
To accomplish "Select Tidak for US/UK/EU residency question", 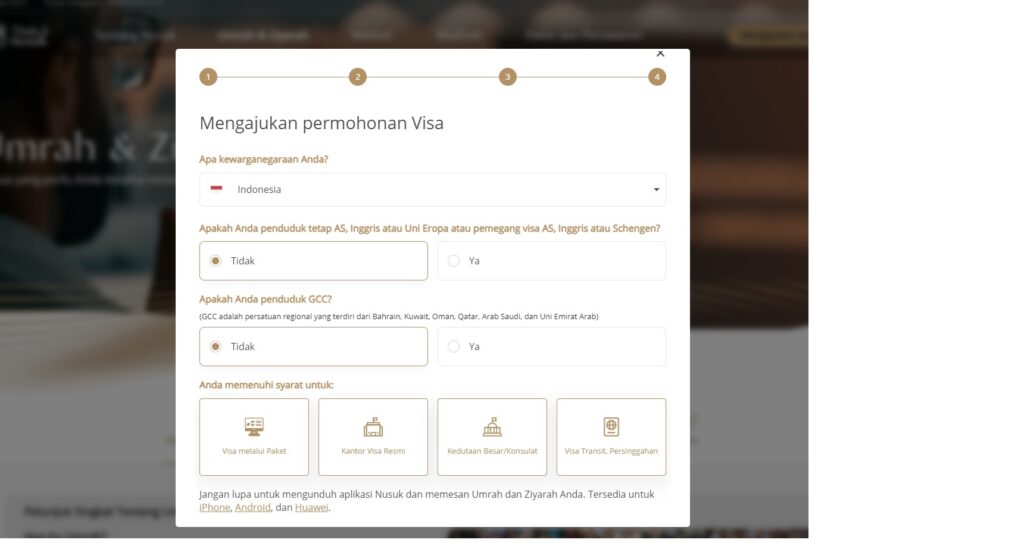I will 313,261.
